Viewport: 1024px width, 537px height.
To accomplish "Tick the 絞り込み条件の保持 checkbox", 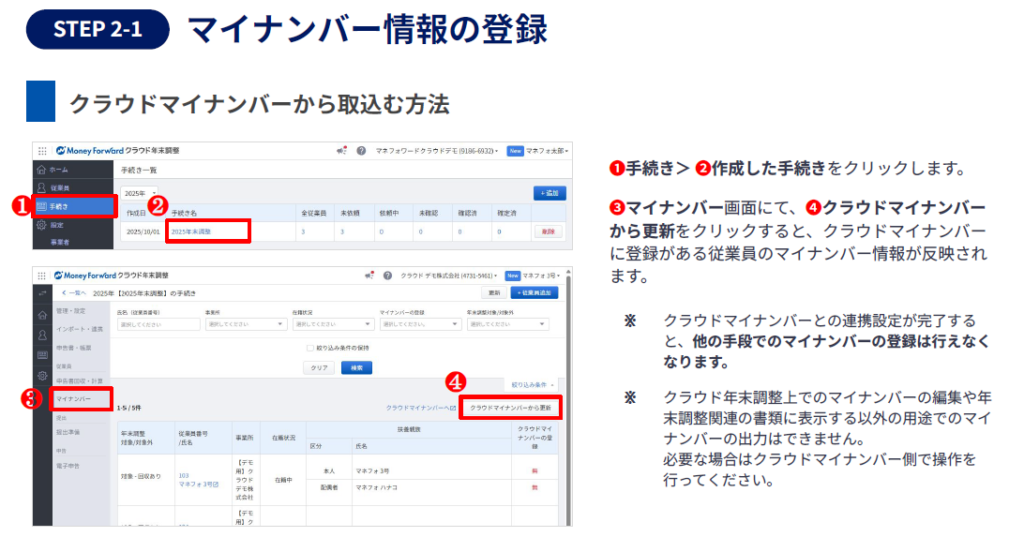I will (309, 348).
